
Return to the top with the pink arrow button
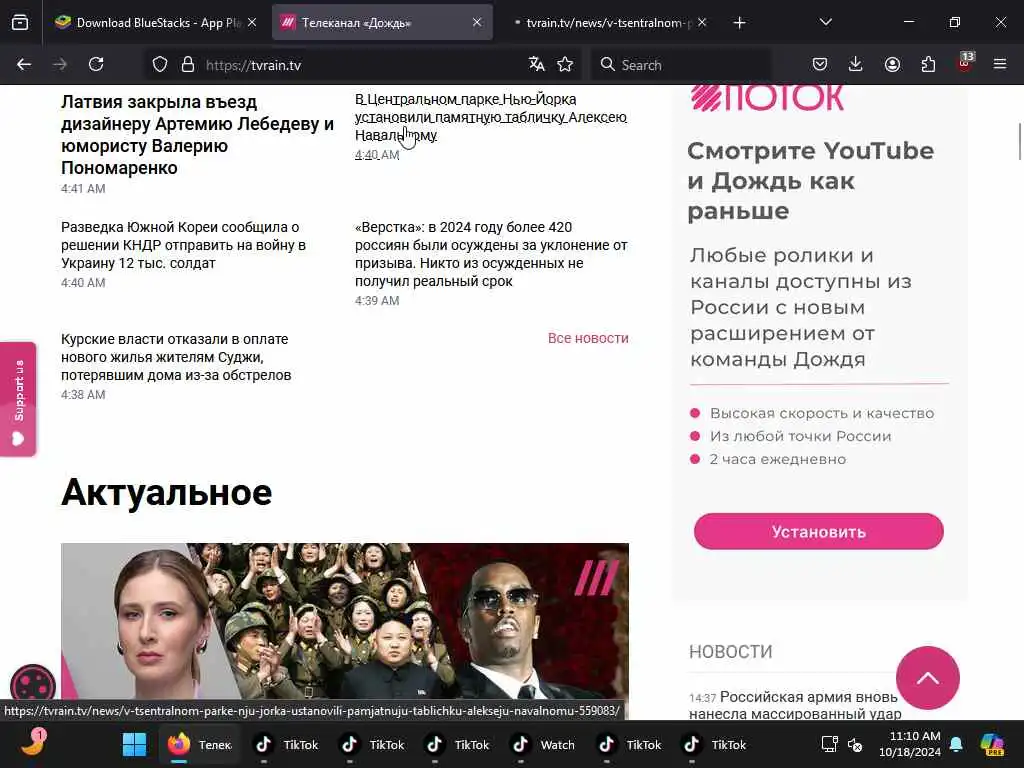927,678
